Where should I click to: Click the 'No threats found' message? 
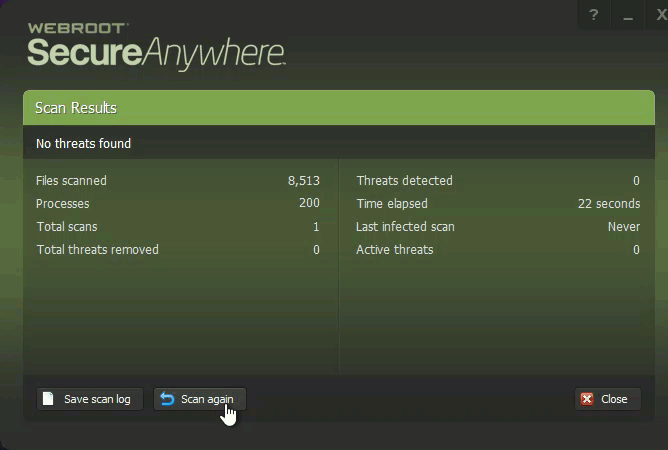(x=84, y=144)
